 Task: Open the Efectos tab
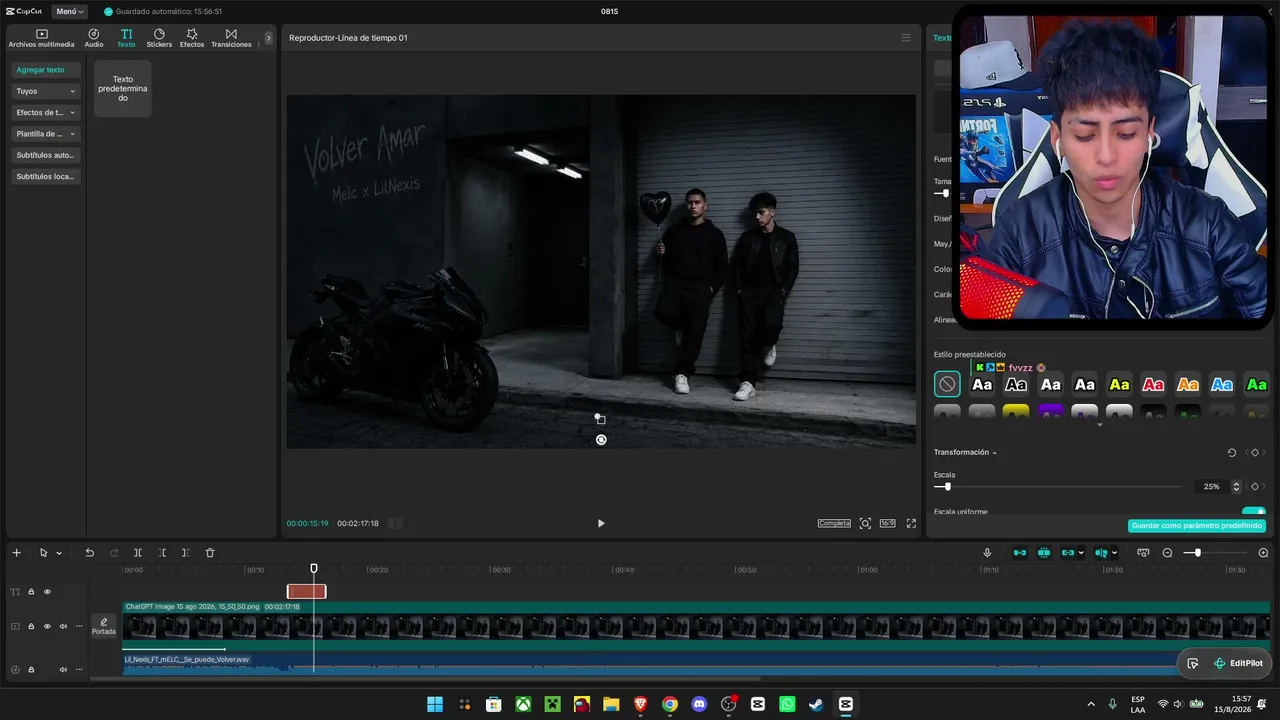192,39
